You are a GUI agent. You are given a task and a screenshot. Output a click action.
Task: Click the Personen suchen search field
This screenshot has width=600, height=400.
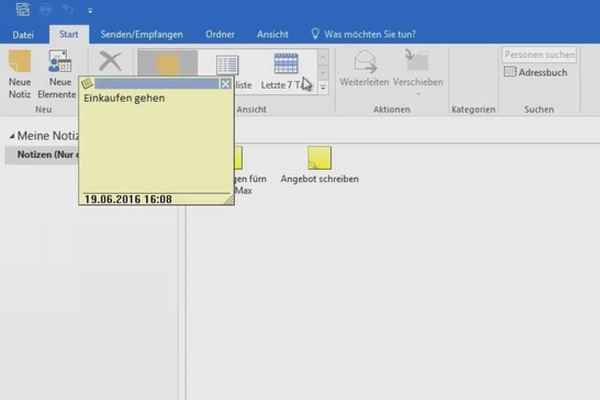tap(539, 55)
